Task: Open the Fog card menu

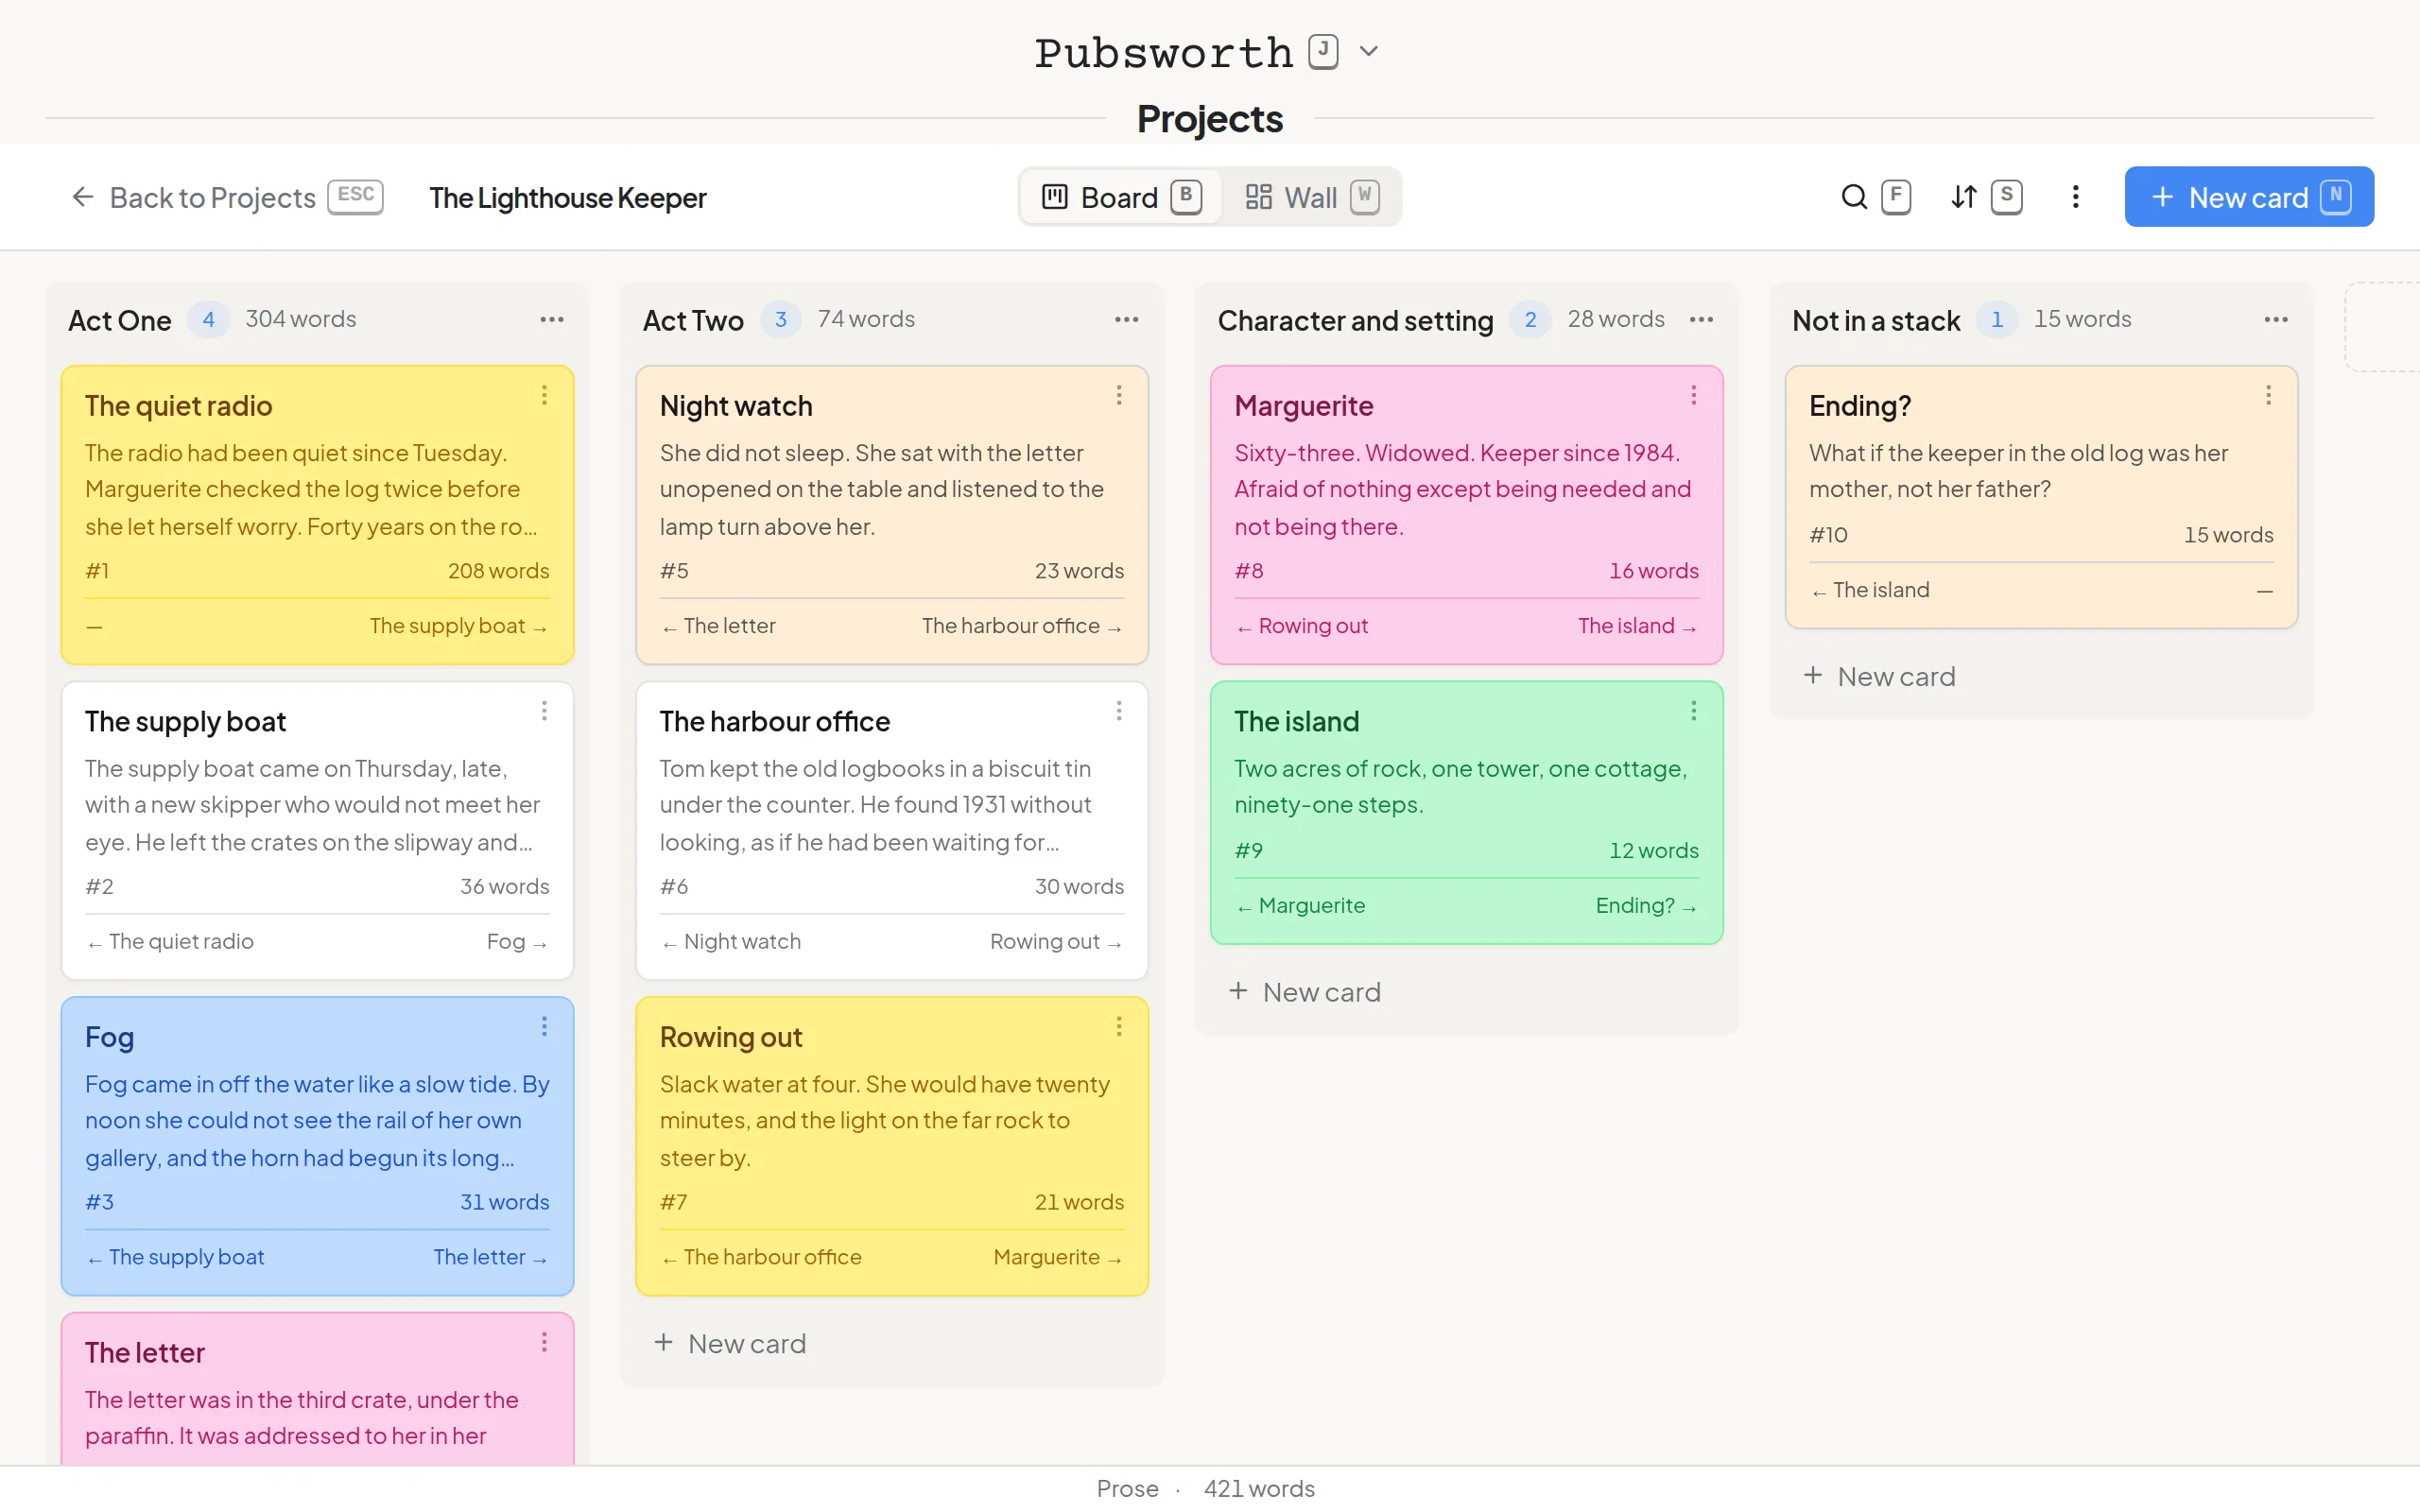Action: tap(544, 1026)
